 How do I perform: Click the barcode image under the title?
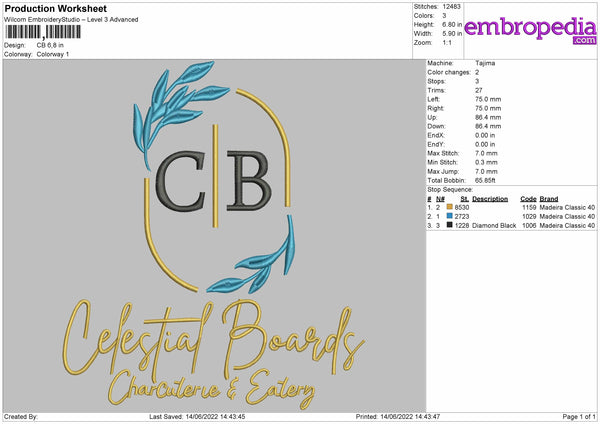coord(43,32)
